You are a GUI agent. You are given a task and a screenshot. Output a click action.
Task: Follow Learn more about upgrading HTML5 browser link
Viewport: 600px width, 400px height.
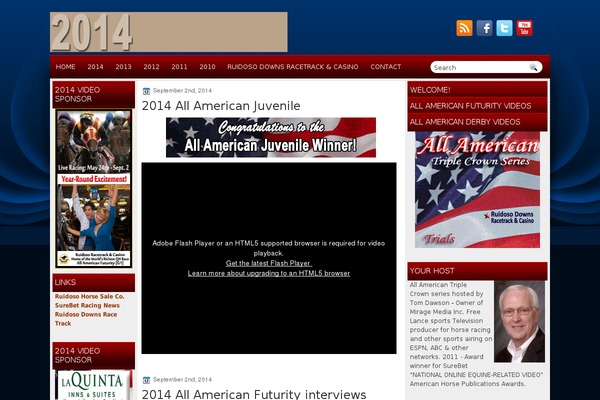click(269, 273)
